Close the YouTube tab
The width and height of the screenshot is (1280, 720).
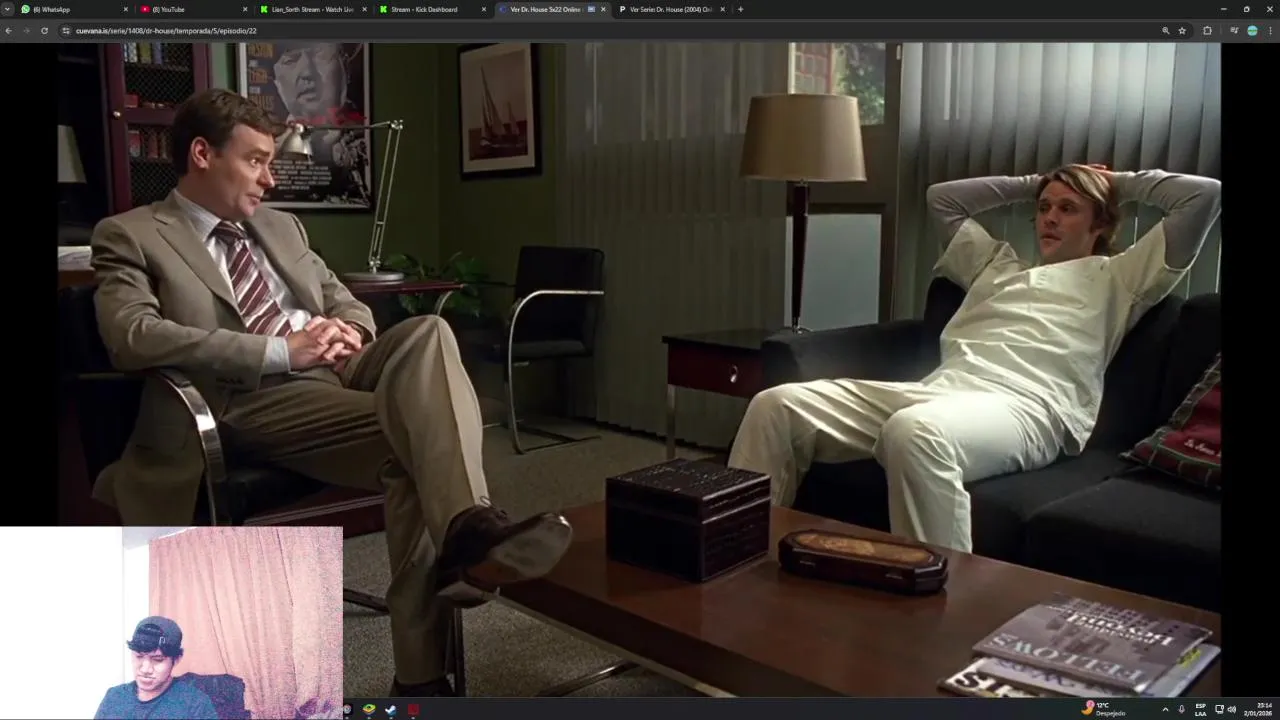point(245,9)
